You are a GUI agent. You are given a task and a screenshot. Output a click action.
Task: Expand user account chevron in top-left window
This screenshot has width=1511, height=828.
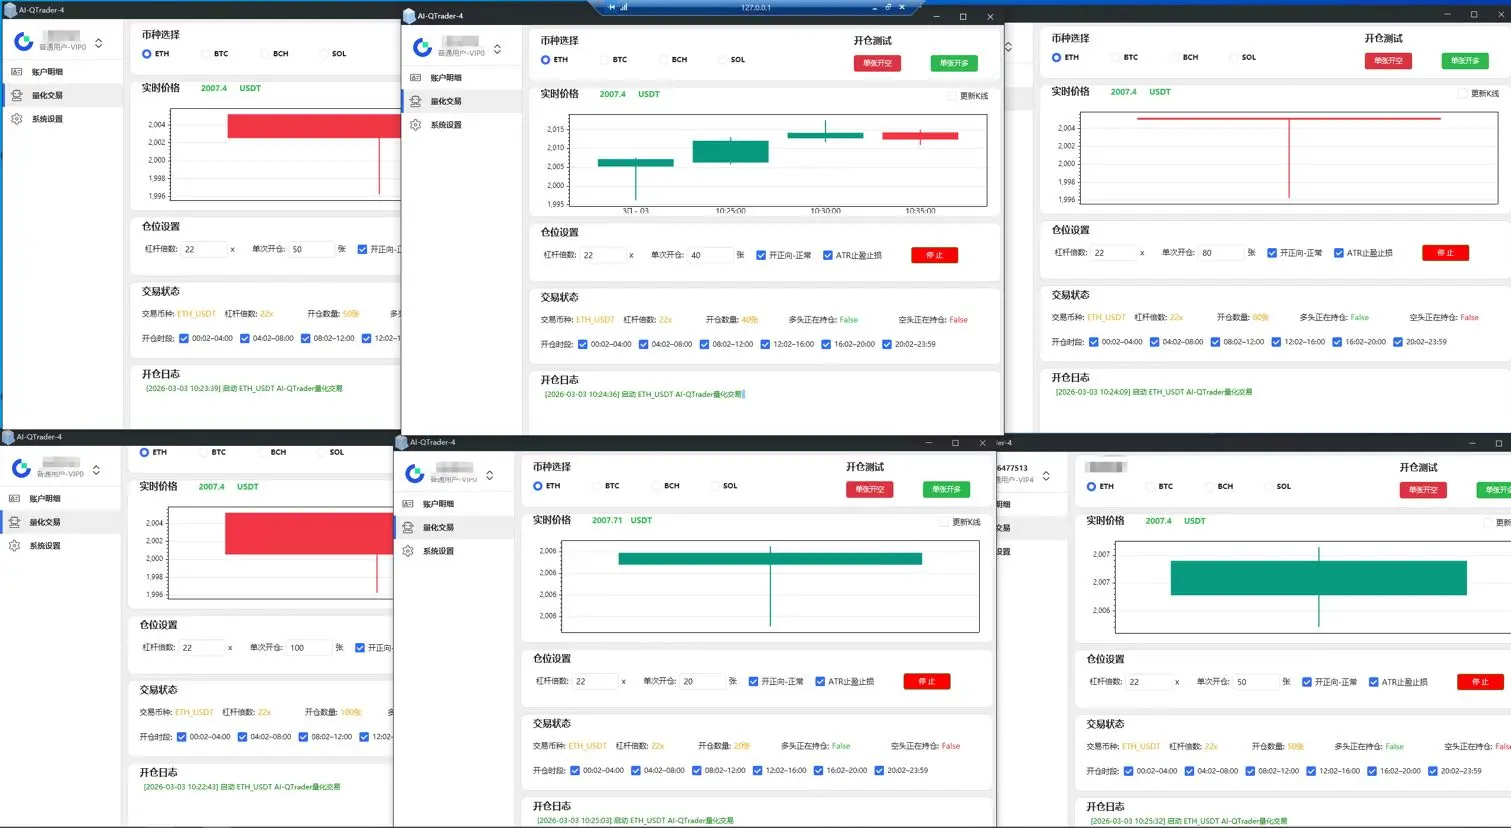tap(98, 43)
